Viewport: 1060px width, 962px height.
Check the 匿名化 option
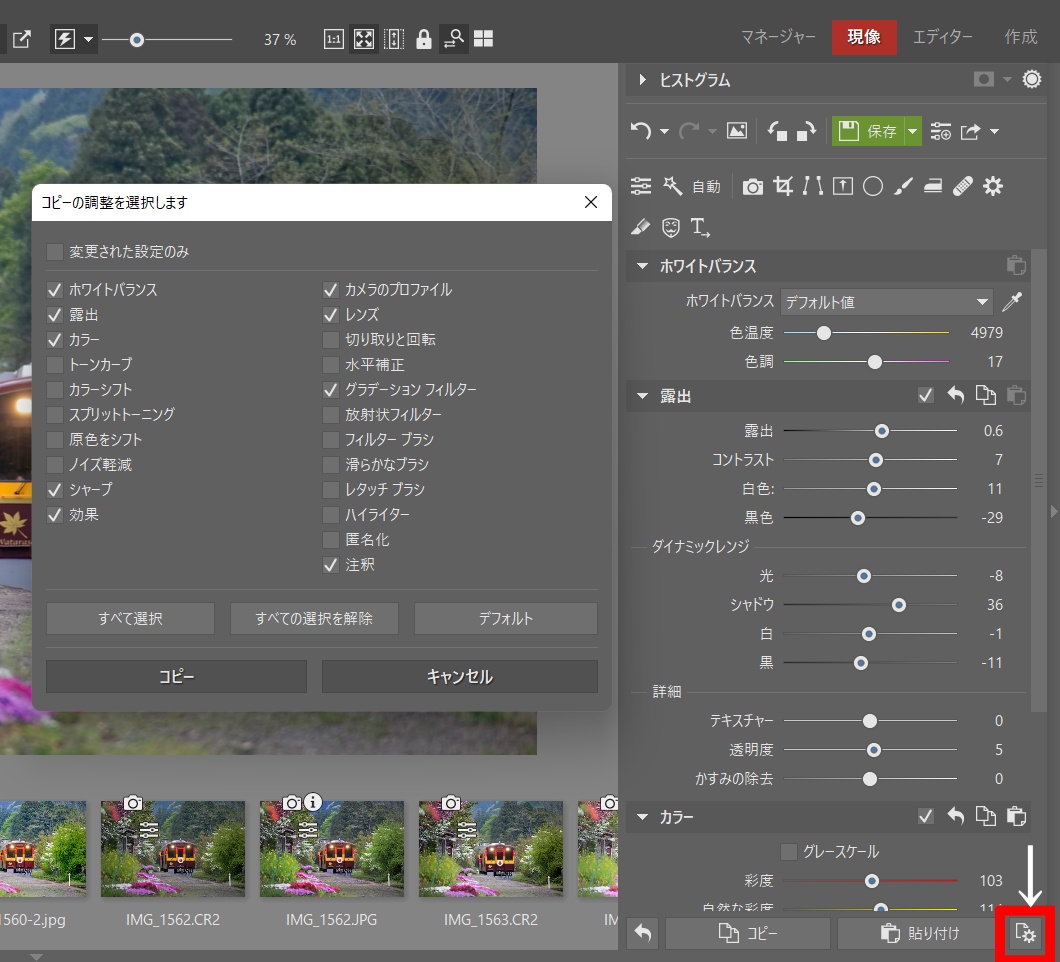pyautogui.click(x=331, y=539)
